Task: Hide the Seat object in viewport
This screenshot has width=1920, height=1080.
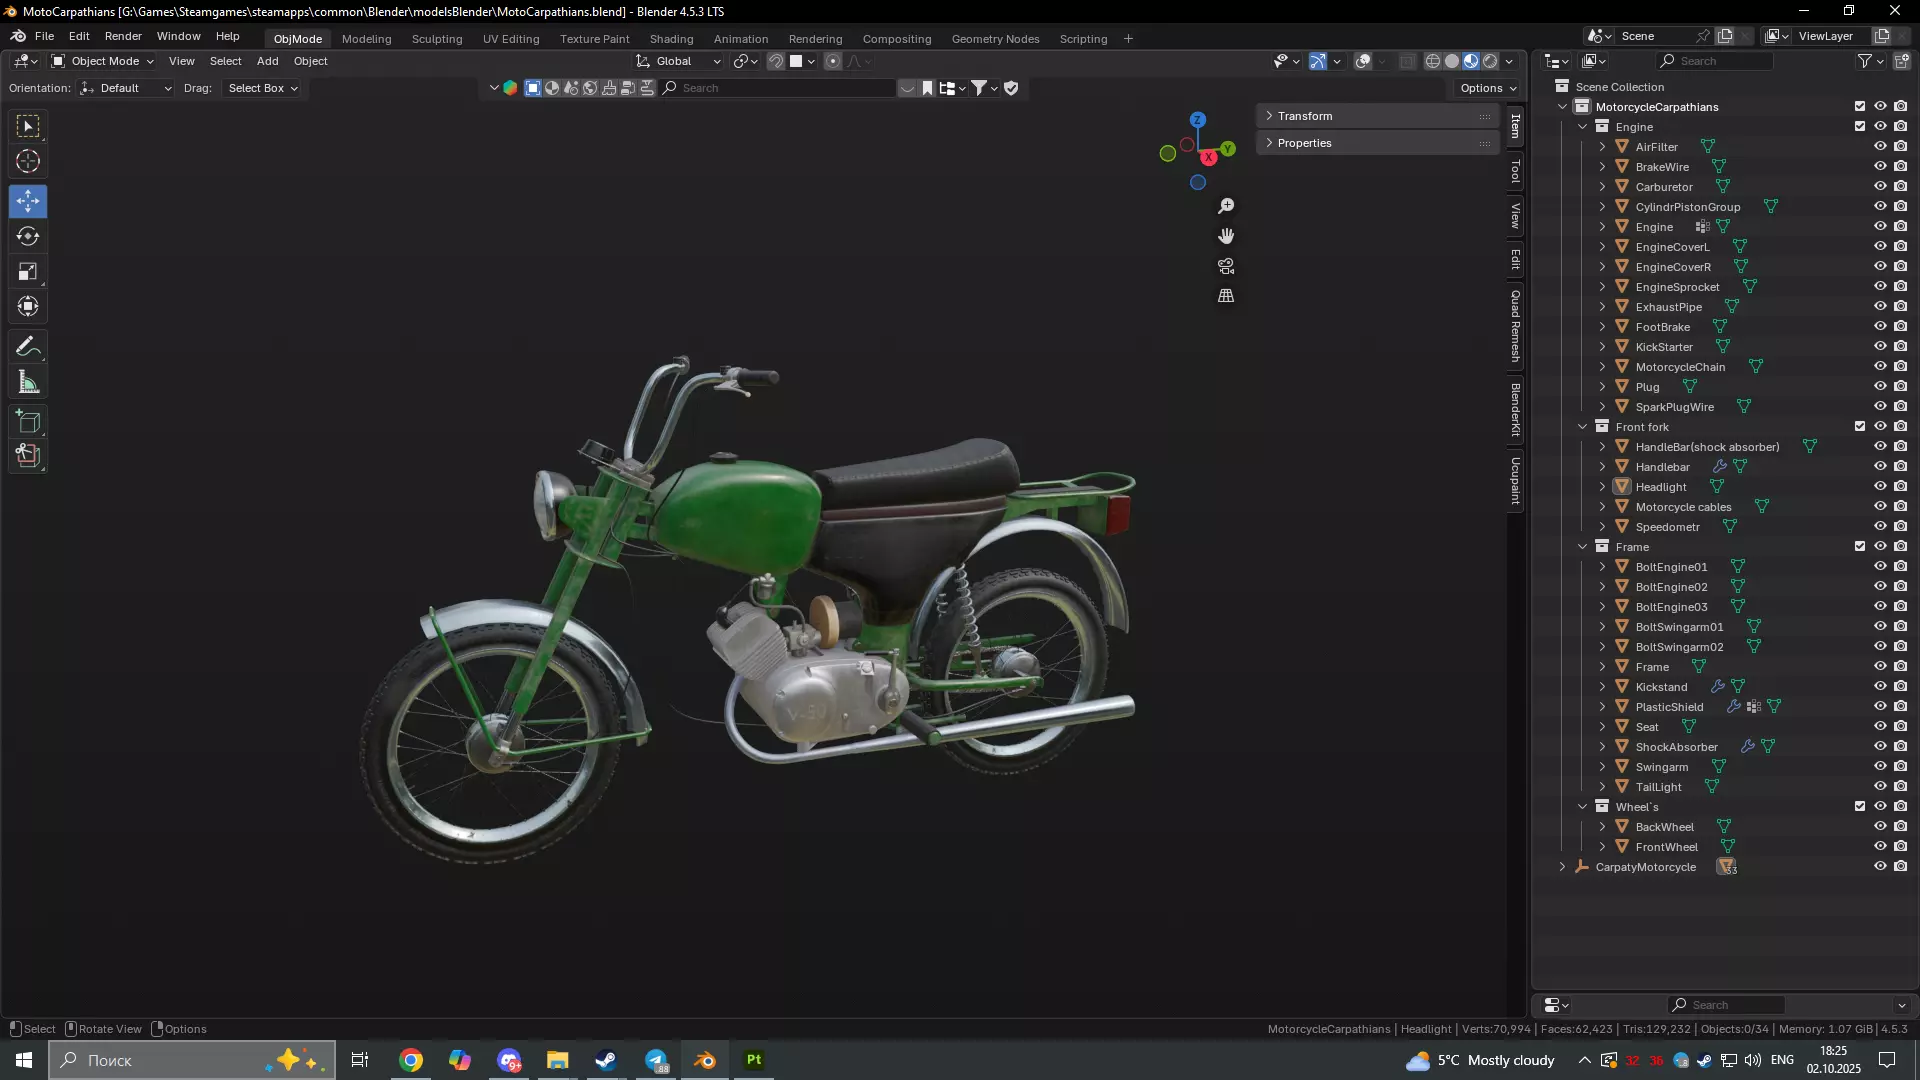Action: click(1880, 727)
